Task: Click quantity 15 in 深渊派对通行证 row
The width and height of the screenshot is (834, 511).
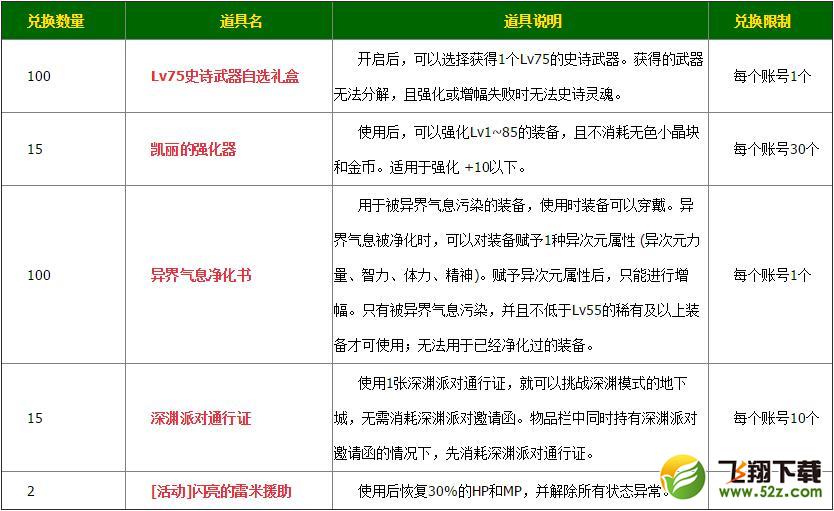Action: tap(35, 418)
